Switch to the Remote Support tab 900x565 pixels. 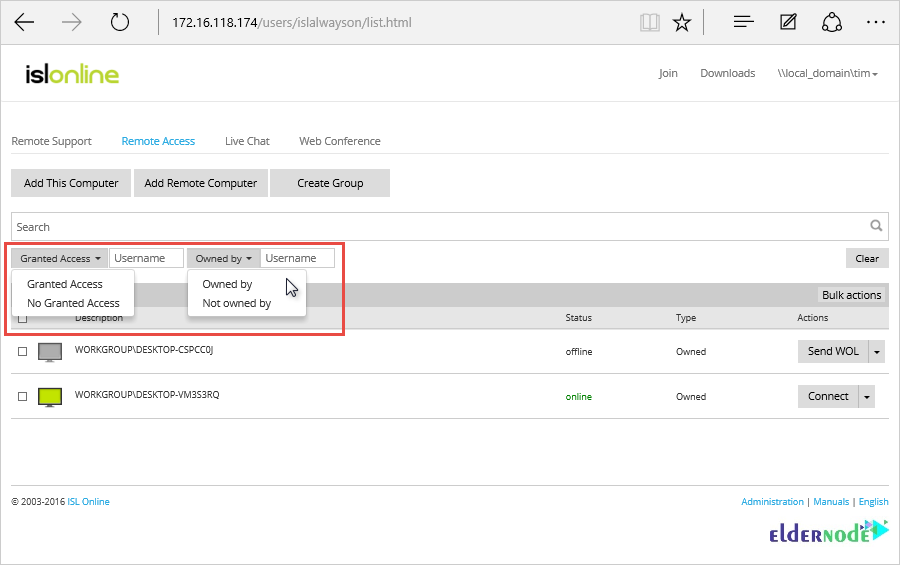pyautogui.click(x=51, y=141)
